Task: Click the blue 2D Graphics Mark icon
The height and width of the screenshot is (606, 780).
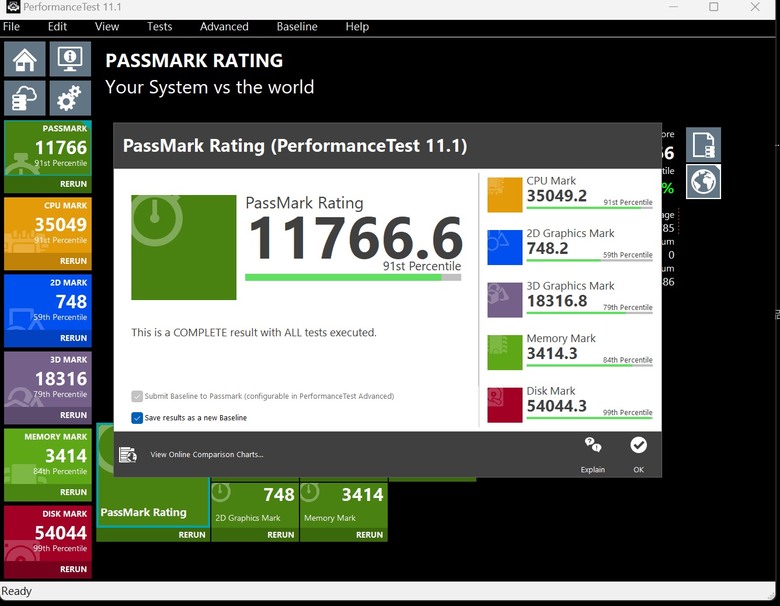Action: 504,247
